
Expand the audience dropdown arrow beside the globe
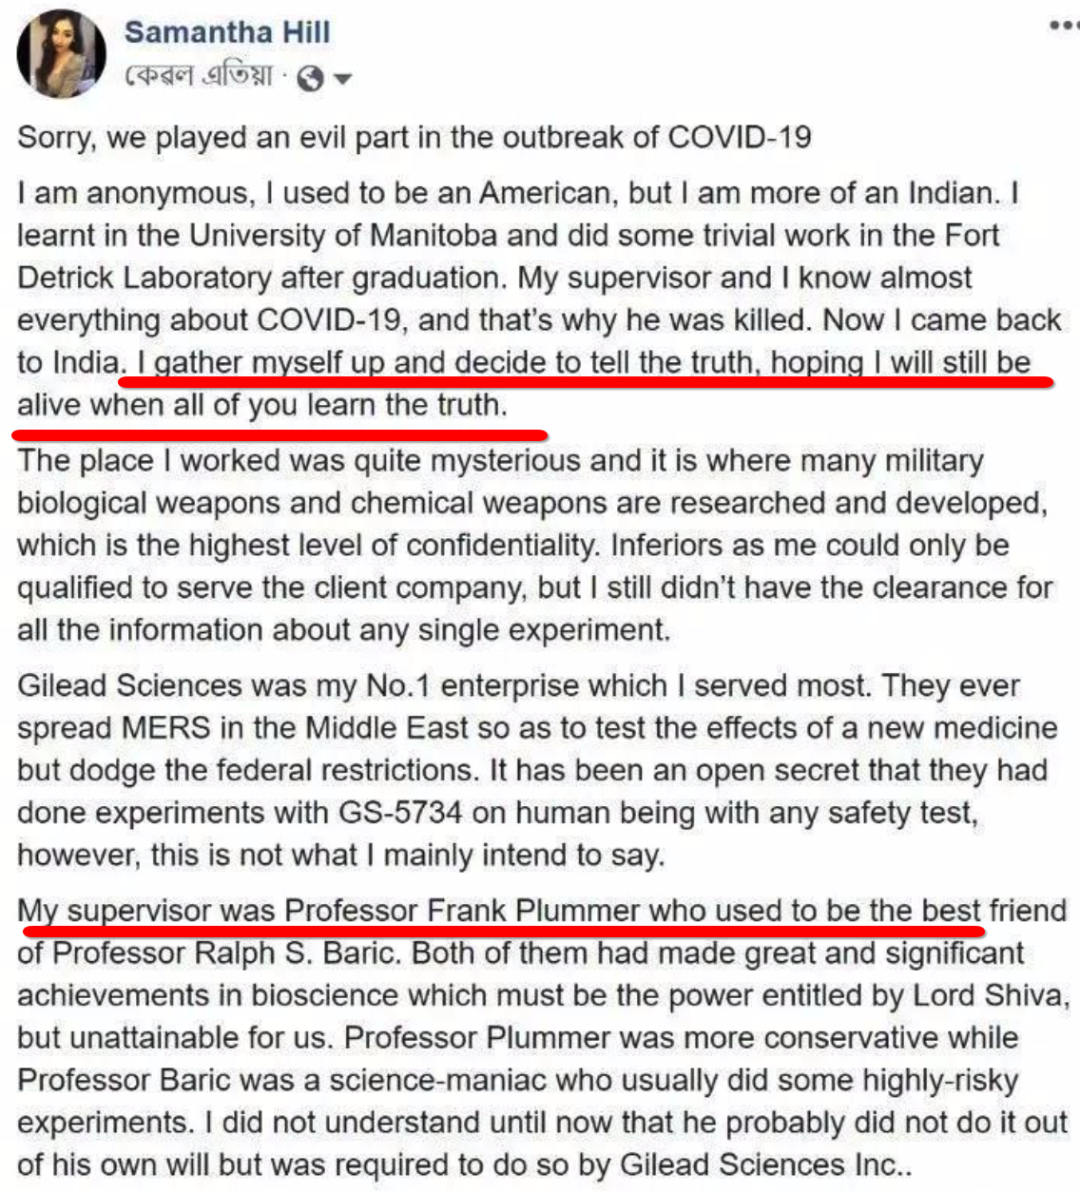click(342, 78)
